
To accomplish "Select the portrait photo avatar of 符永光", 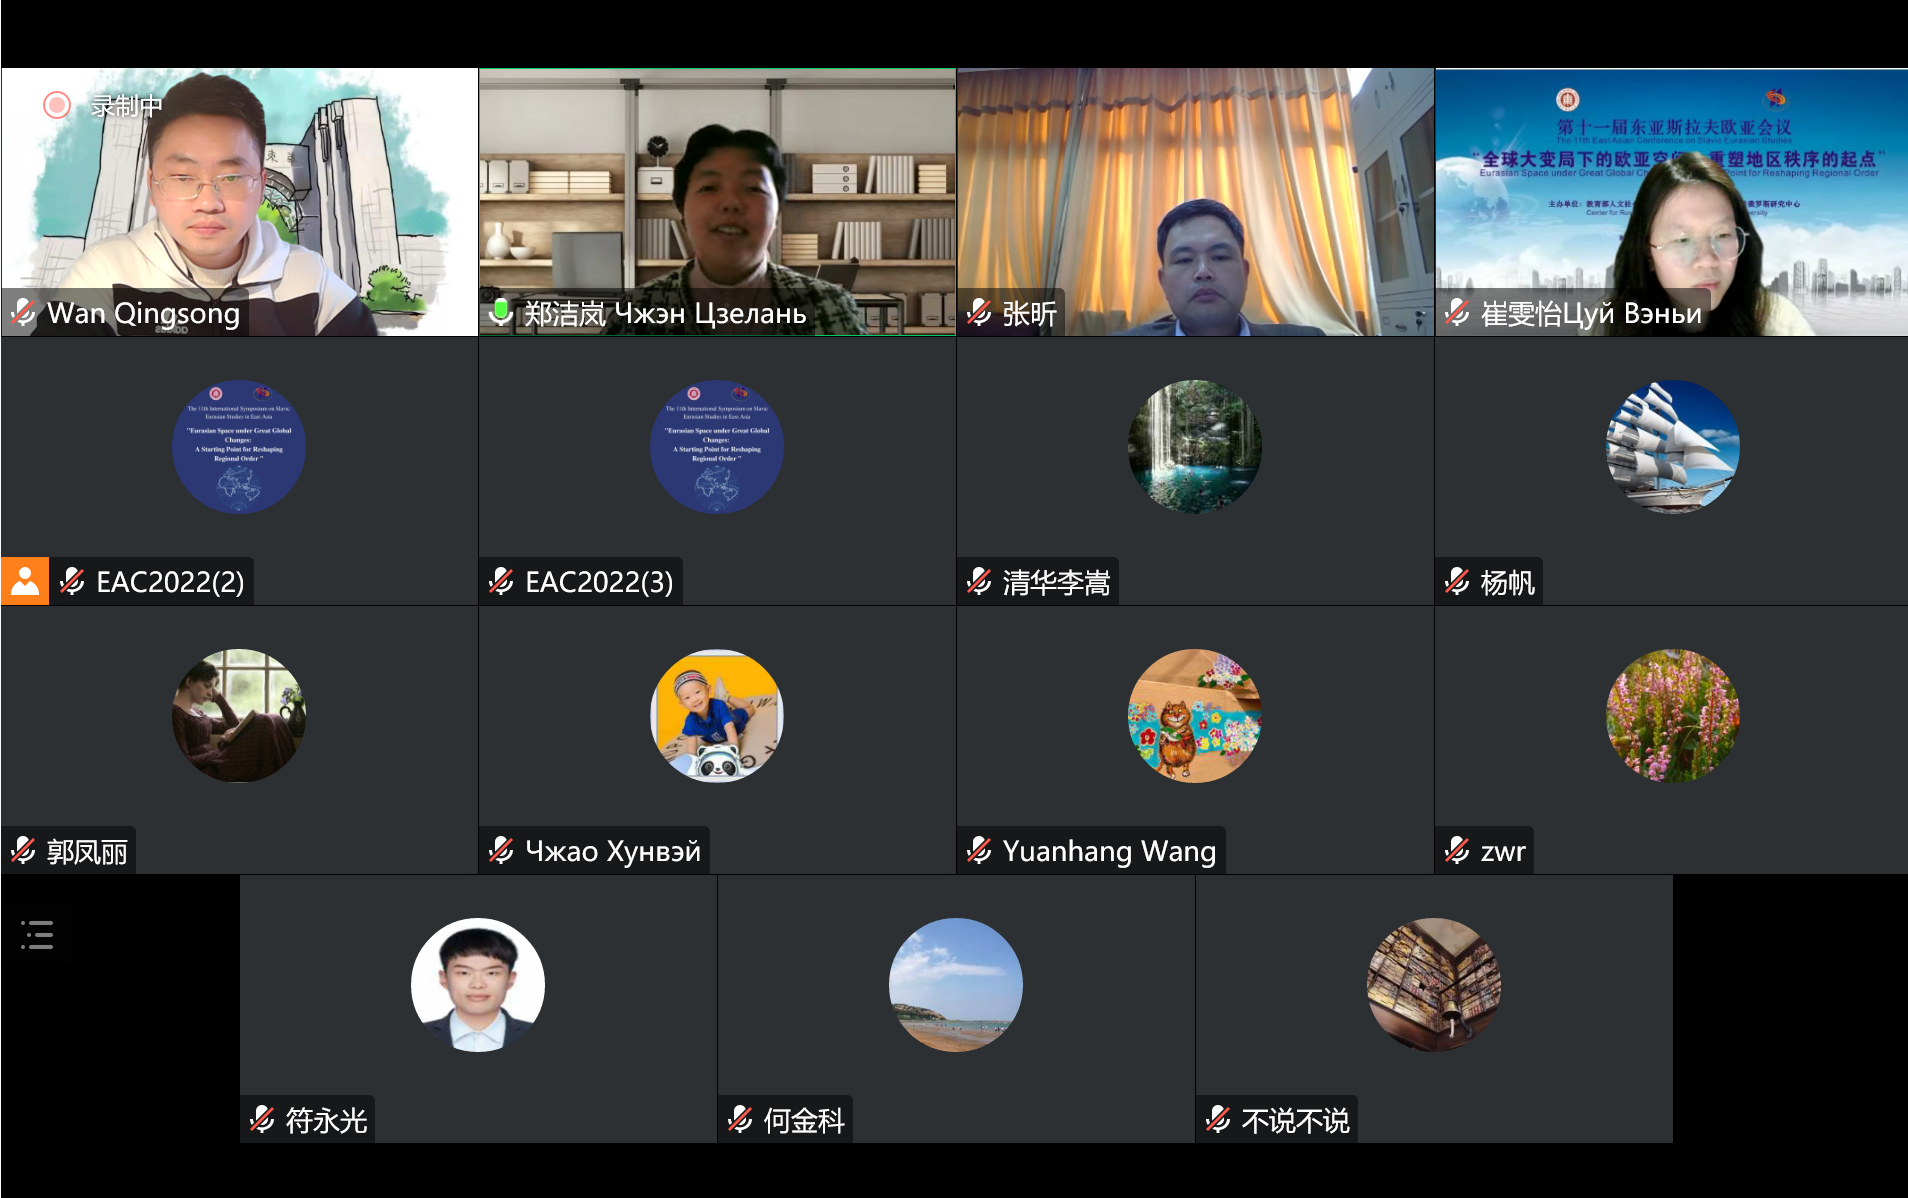I will click(x=478, y=985).
